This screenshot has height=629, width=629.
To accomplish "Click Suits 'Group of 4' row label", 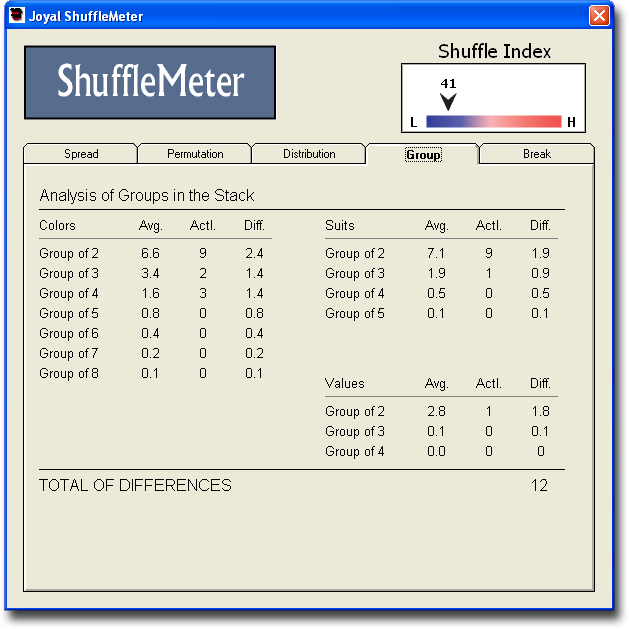I will (x=355, y=294).
